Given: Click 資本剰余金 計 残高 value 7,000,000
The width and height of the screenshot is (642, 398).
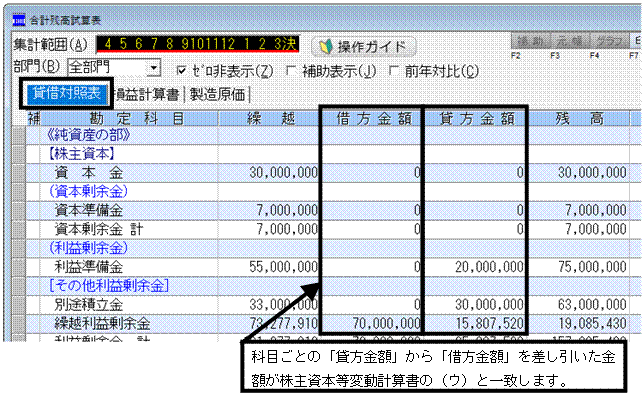Looking at the screenshot, I should click(596, 229).
